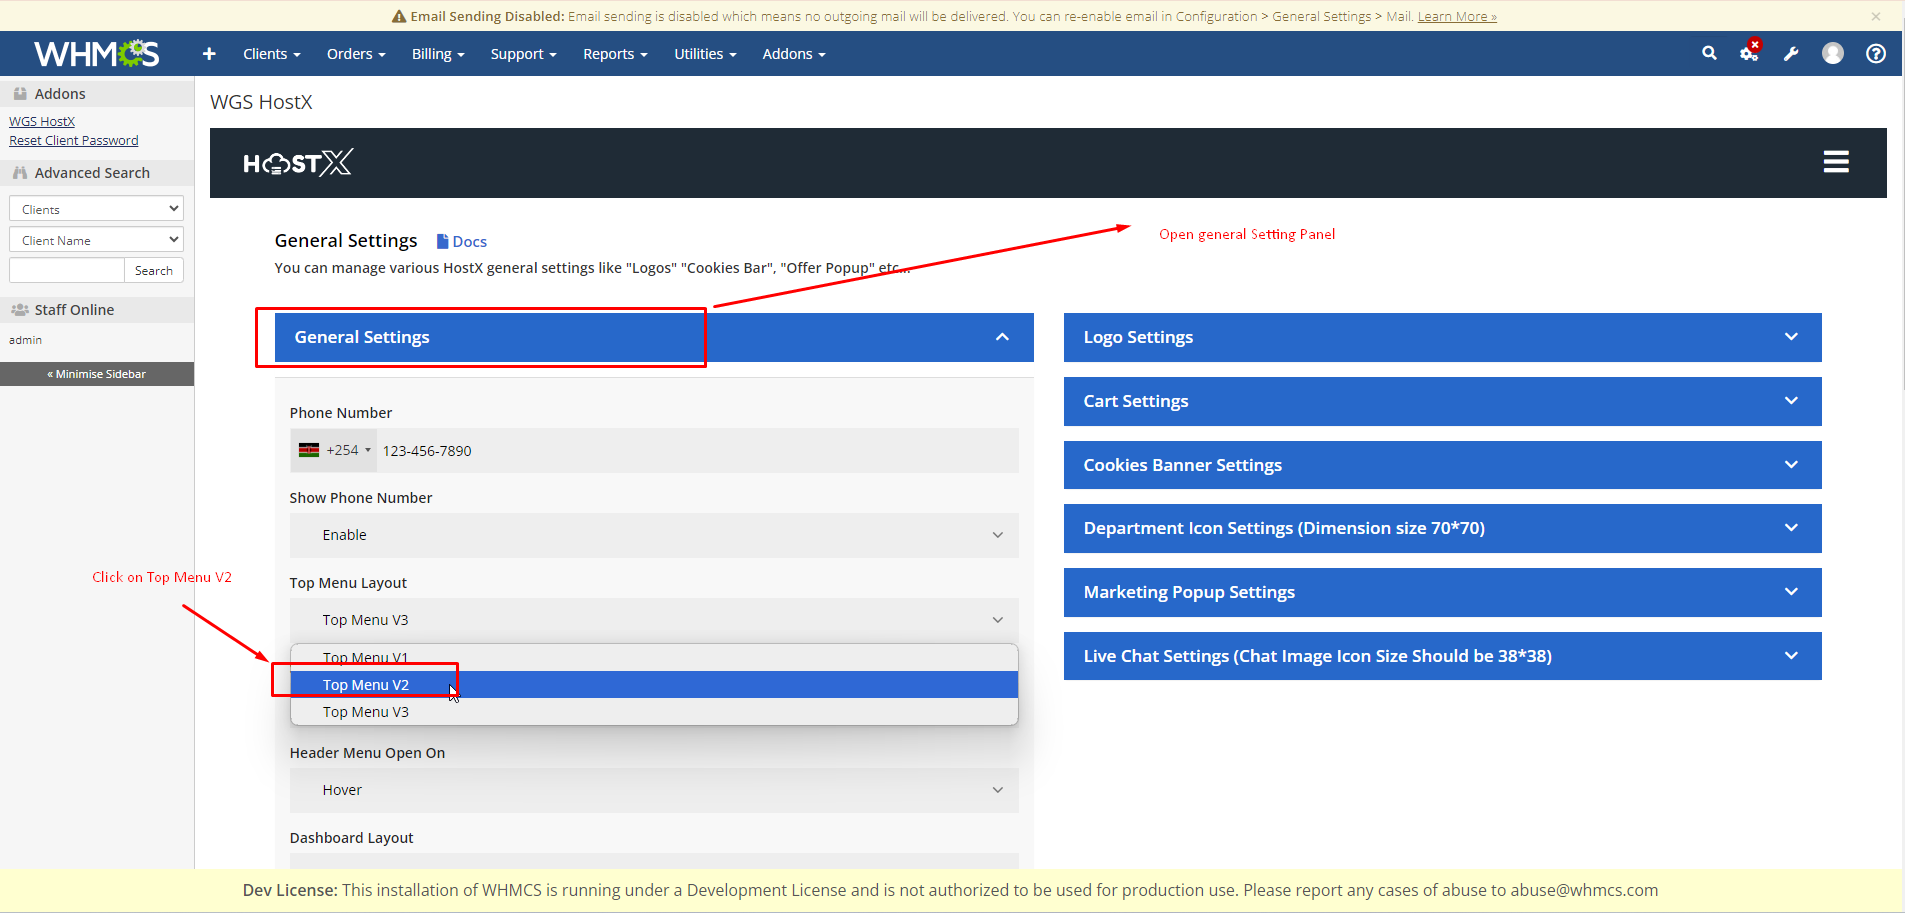Open the help question mark icon
This screenshot has width=1905, height=913.
tap(1875, 54)
